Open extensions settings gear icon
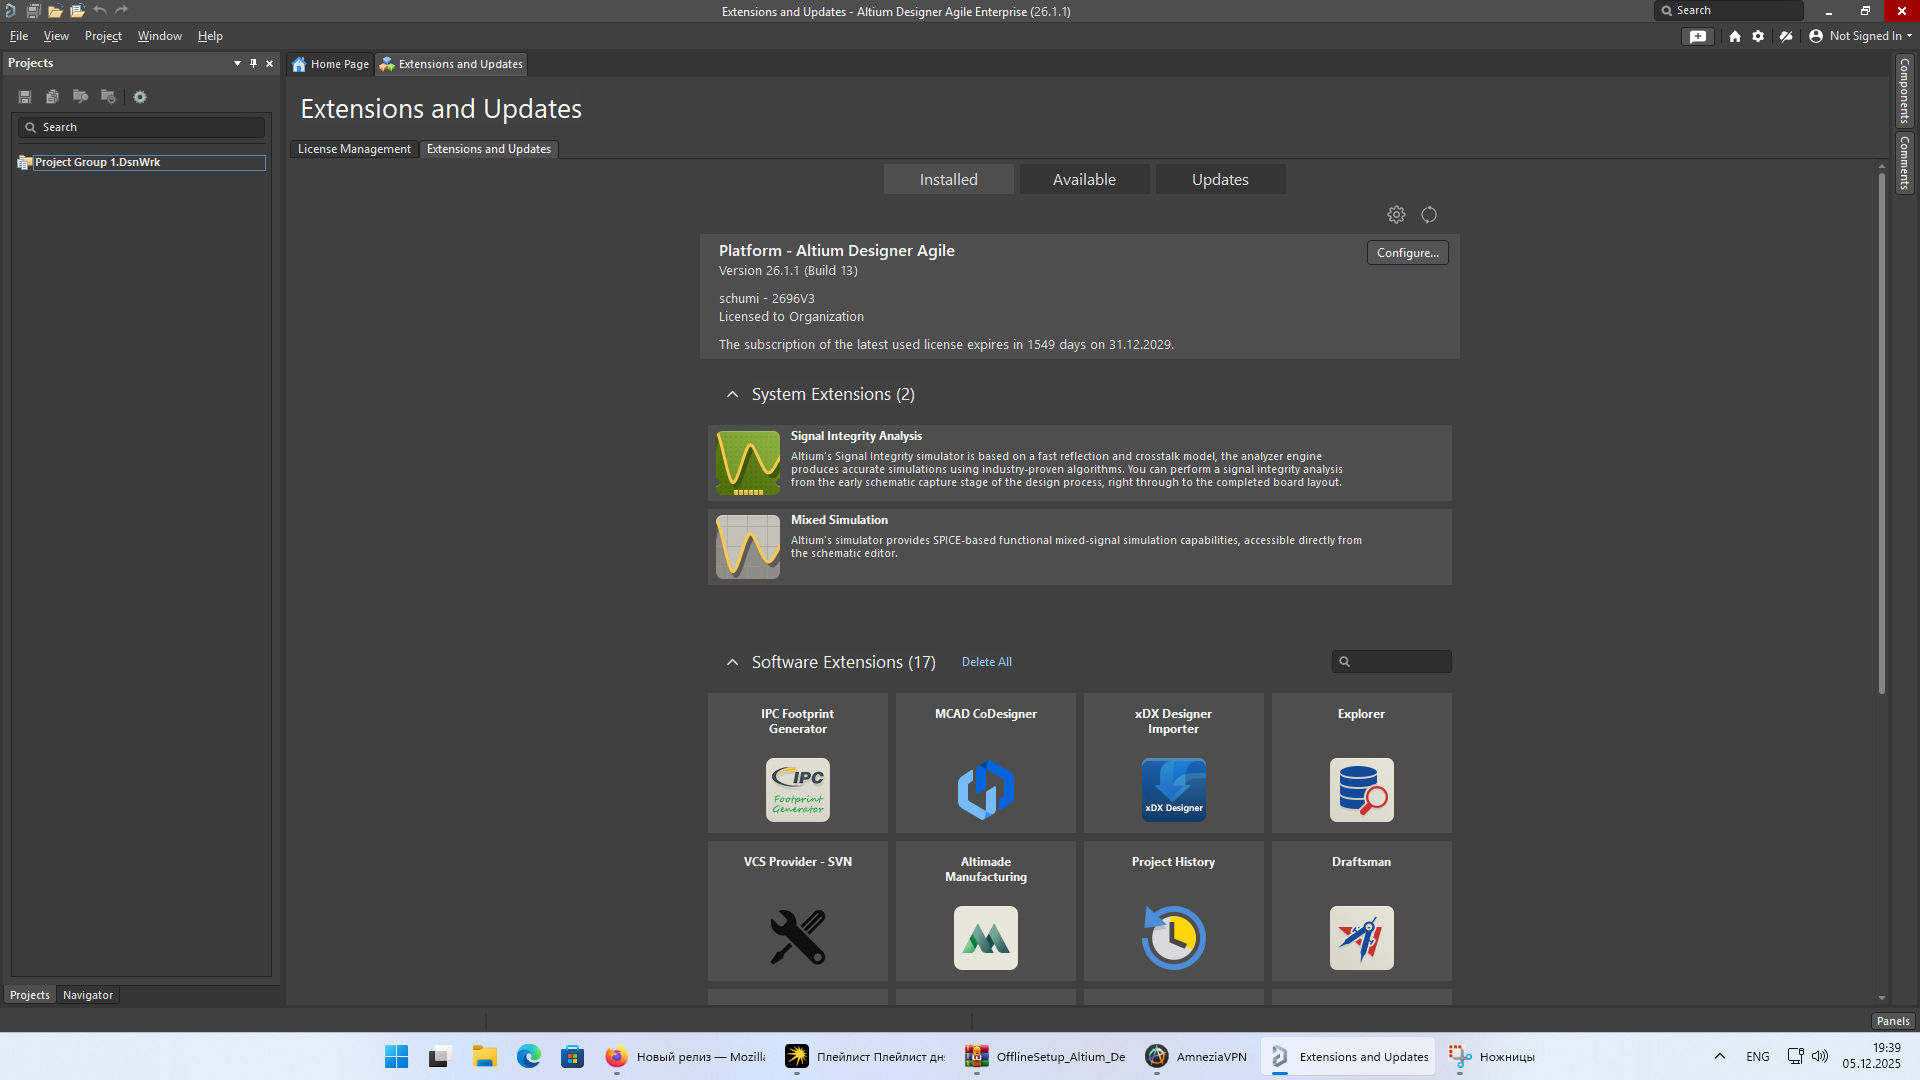This screenshot has height=1080, width=1920. click(x=1396, y=215)
